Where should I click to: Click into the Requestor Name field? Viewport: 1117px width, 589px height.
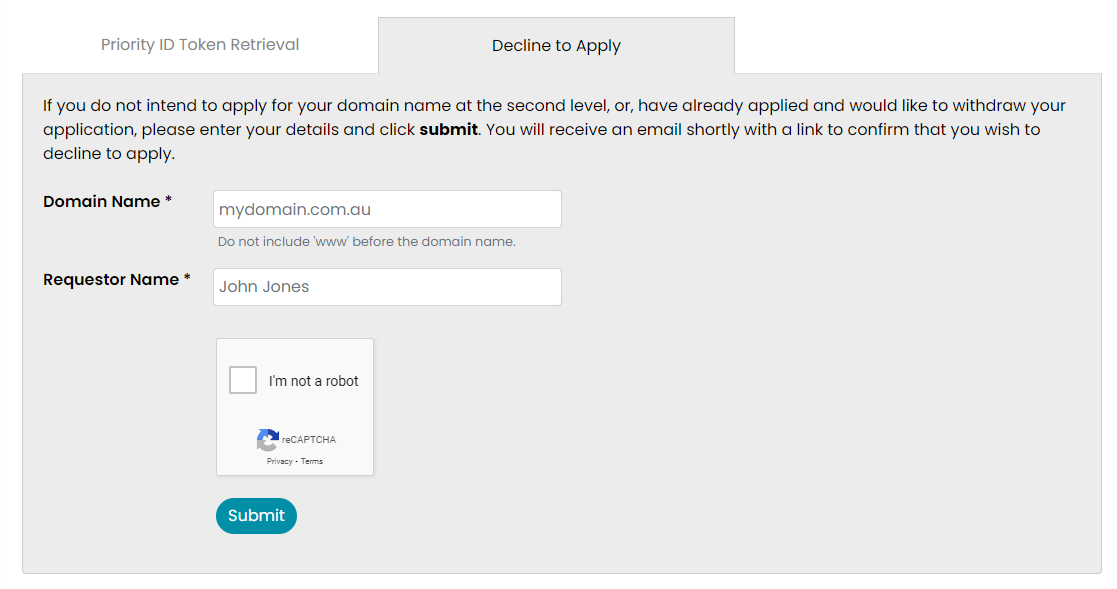pos(387,287)
